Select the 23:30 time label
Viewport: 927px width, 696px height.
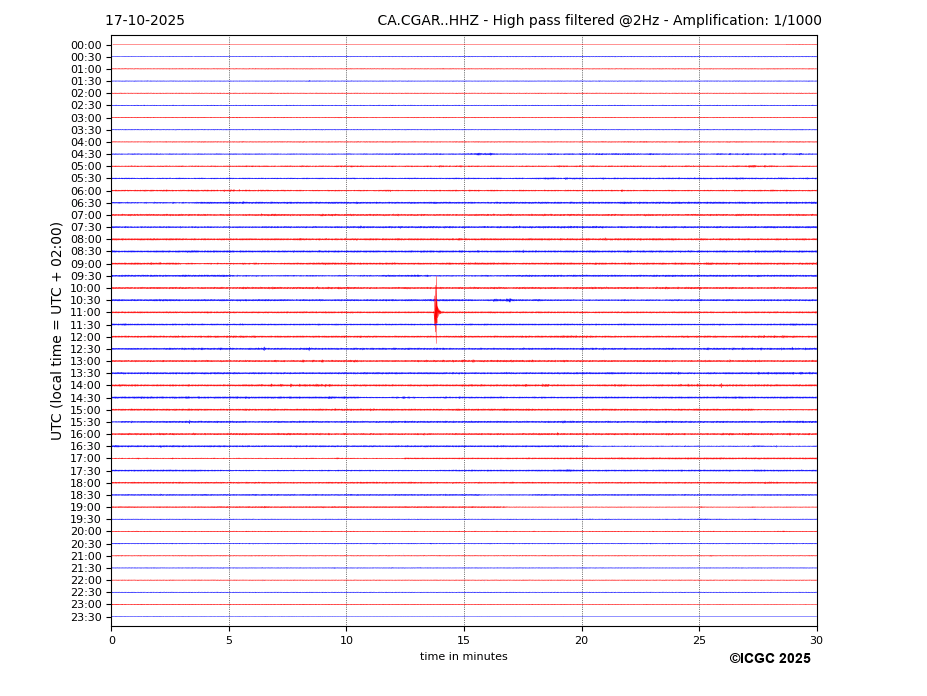tap(86, 617)
